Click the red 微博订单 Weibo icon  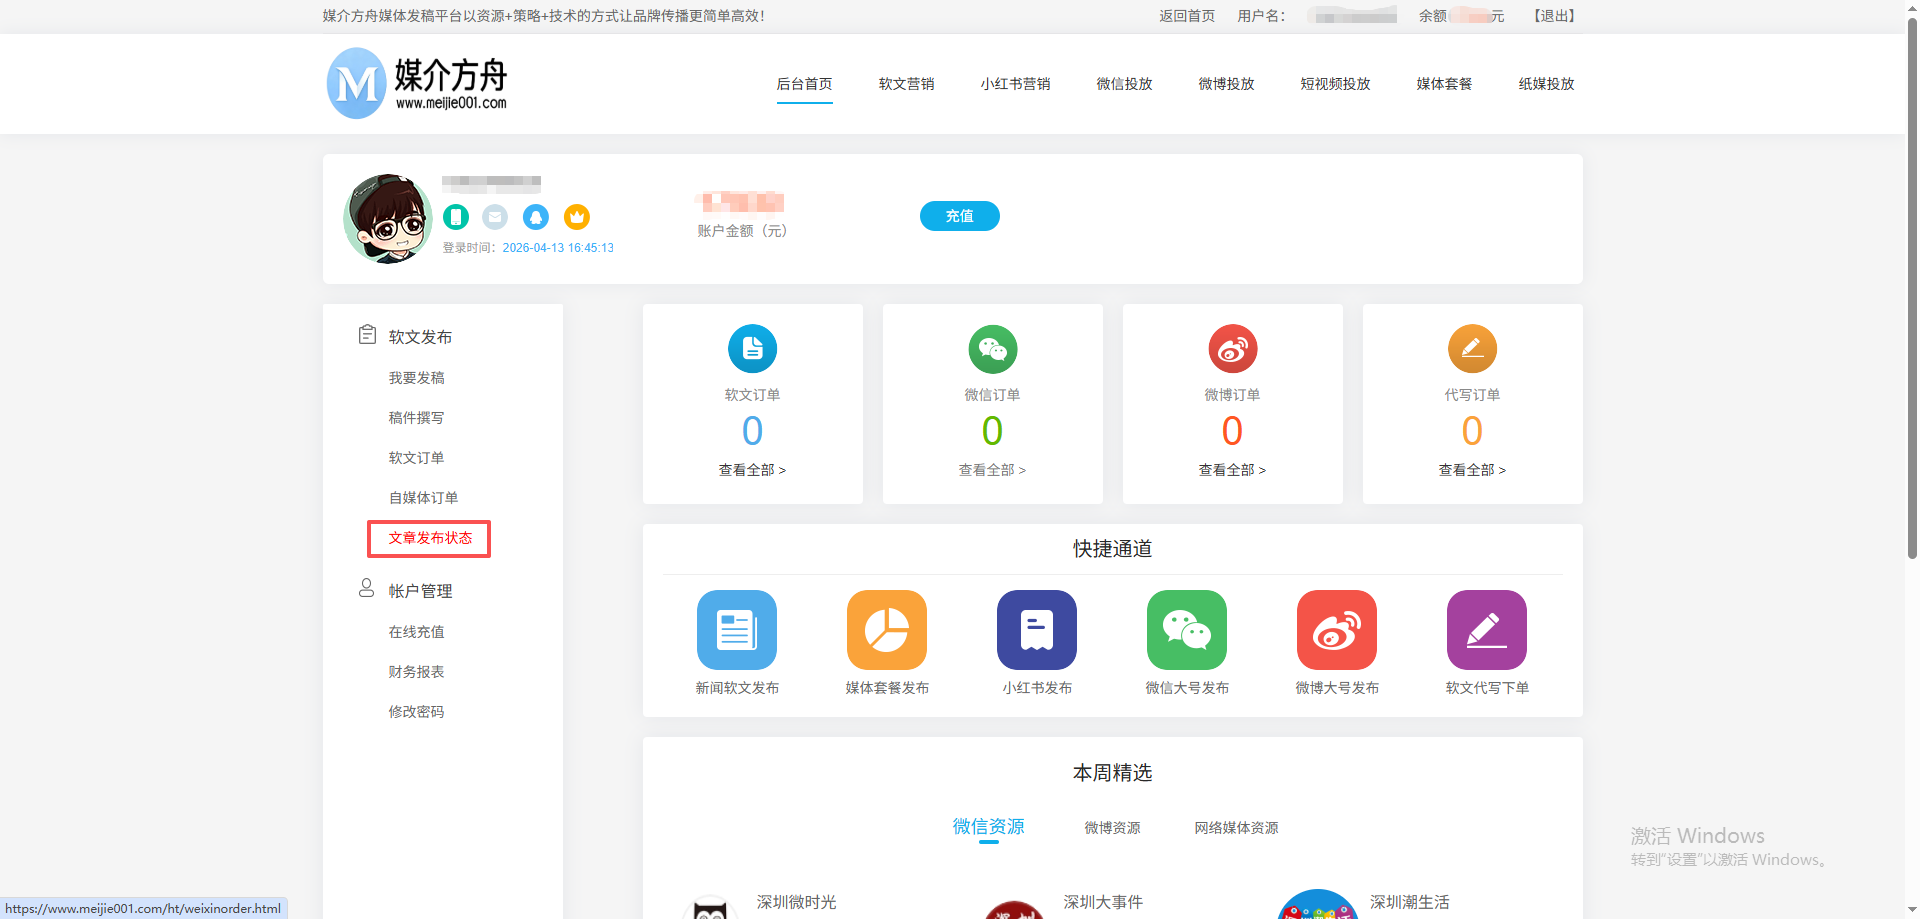1232,349
